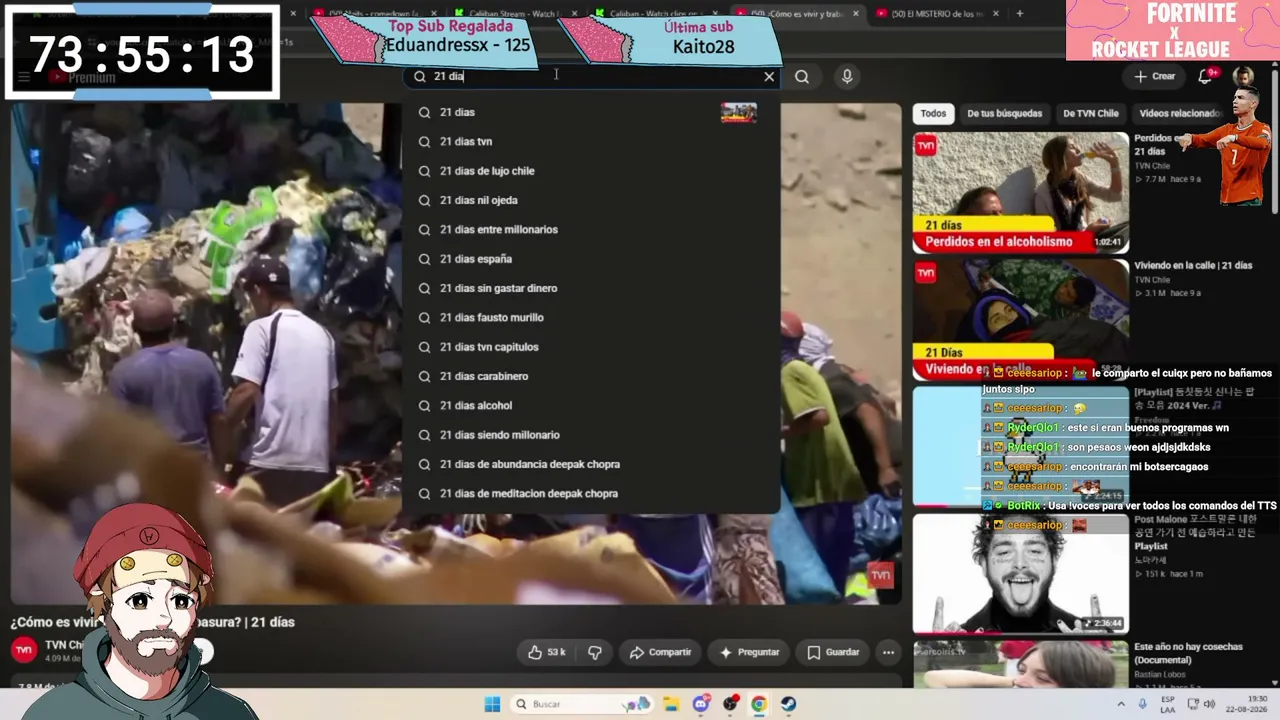The image size is (1280, 720).
Task: Select the 'Todos' filter chip
Action: pyautogui.click(x=933, y=113)
